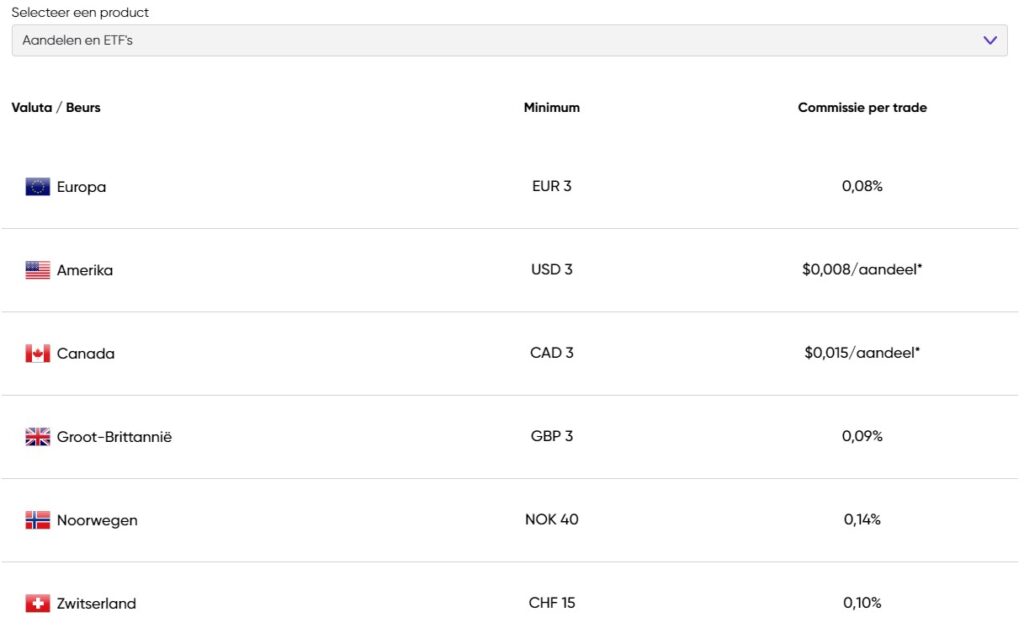
Task: Click the Swiss flag icon
Action: (x=38, y=604)
